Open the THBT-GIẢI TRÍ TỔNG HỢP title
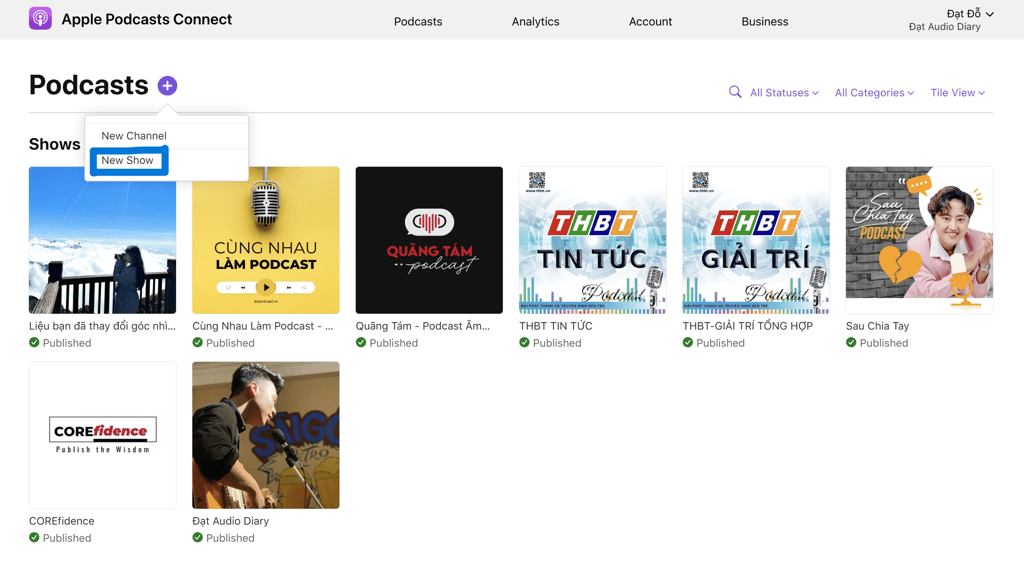The image size is (1024, 581). 748,326
